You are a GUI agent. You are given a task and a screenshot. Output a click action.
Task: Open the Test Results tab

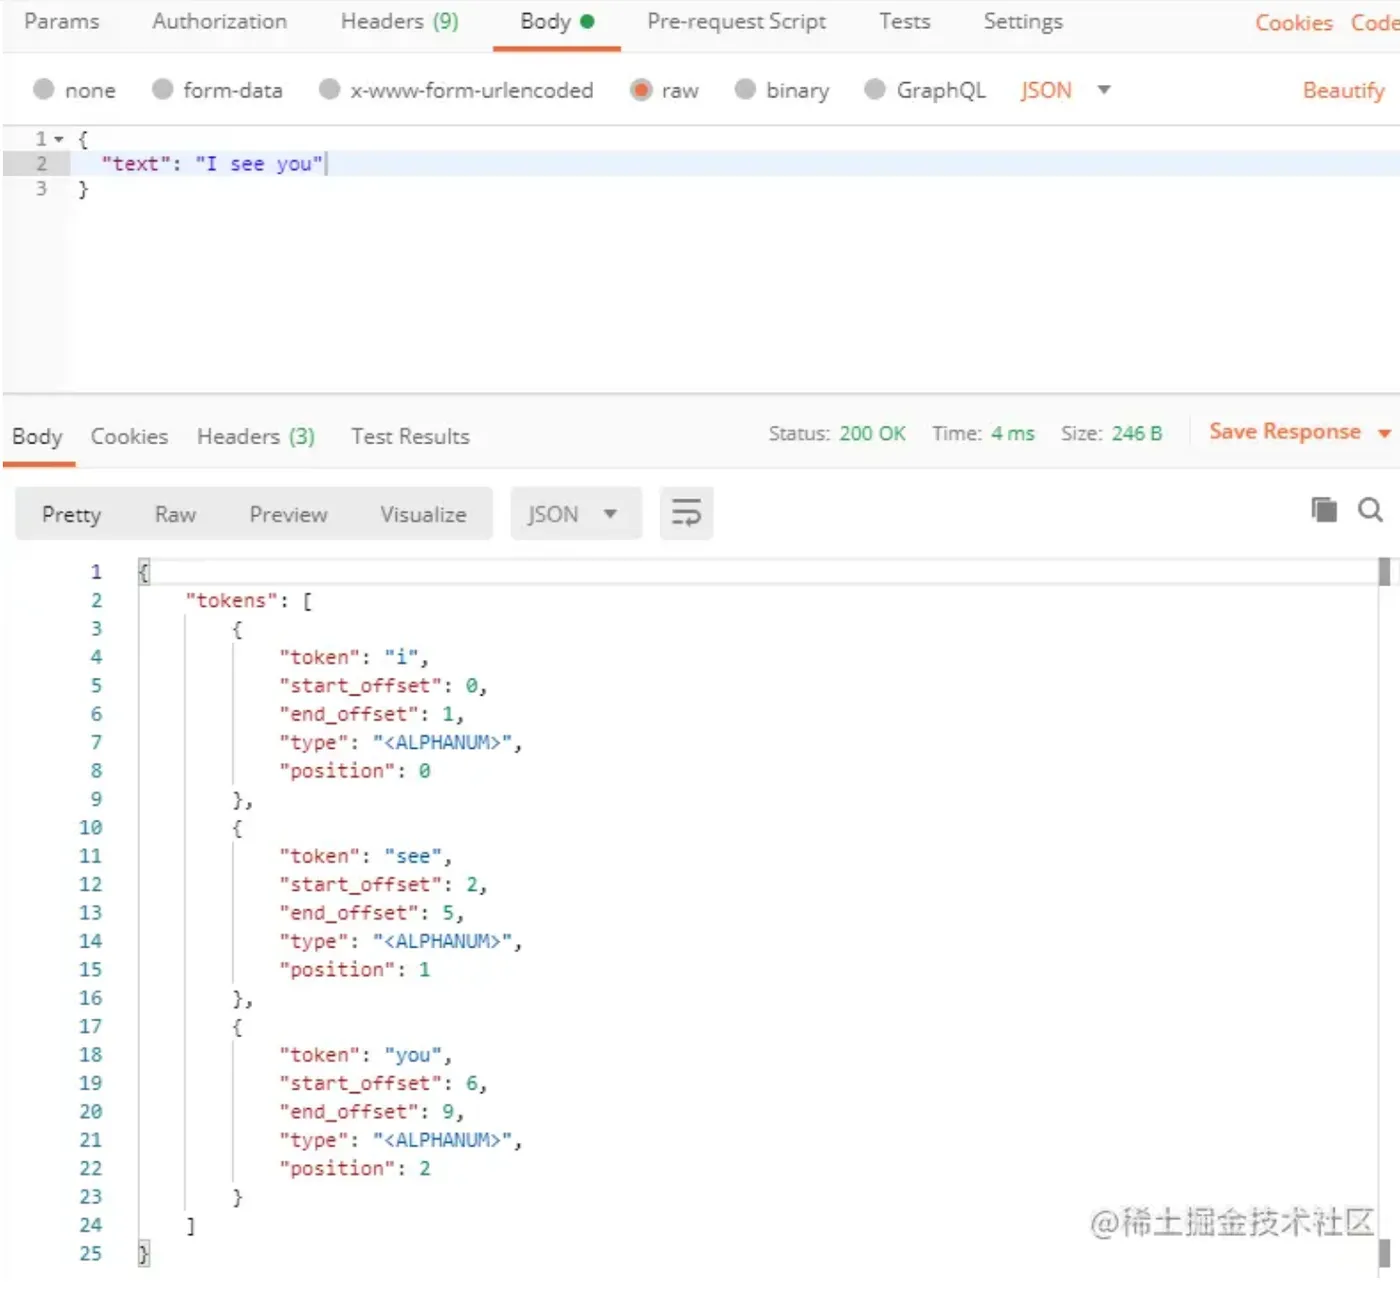click(x=410, y=436)
